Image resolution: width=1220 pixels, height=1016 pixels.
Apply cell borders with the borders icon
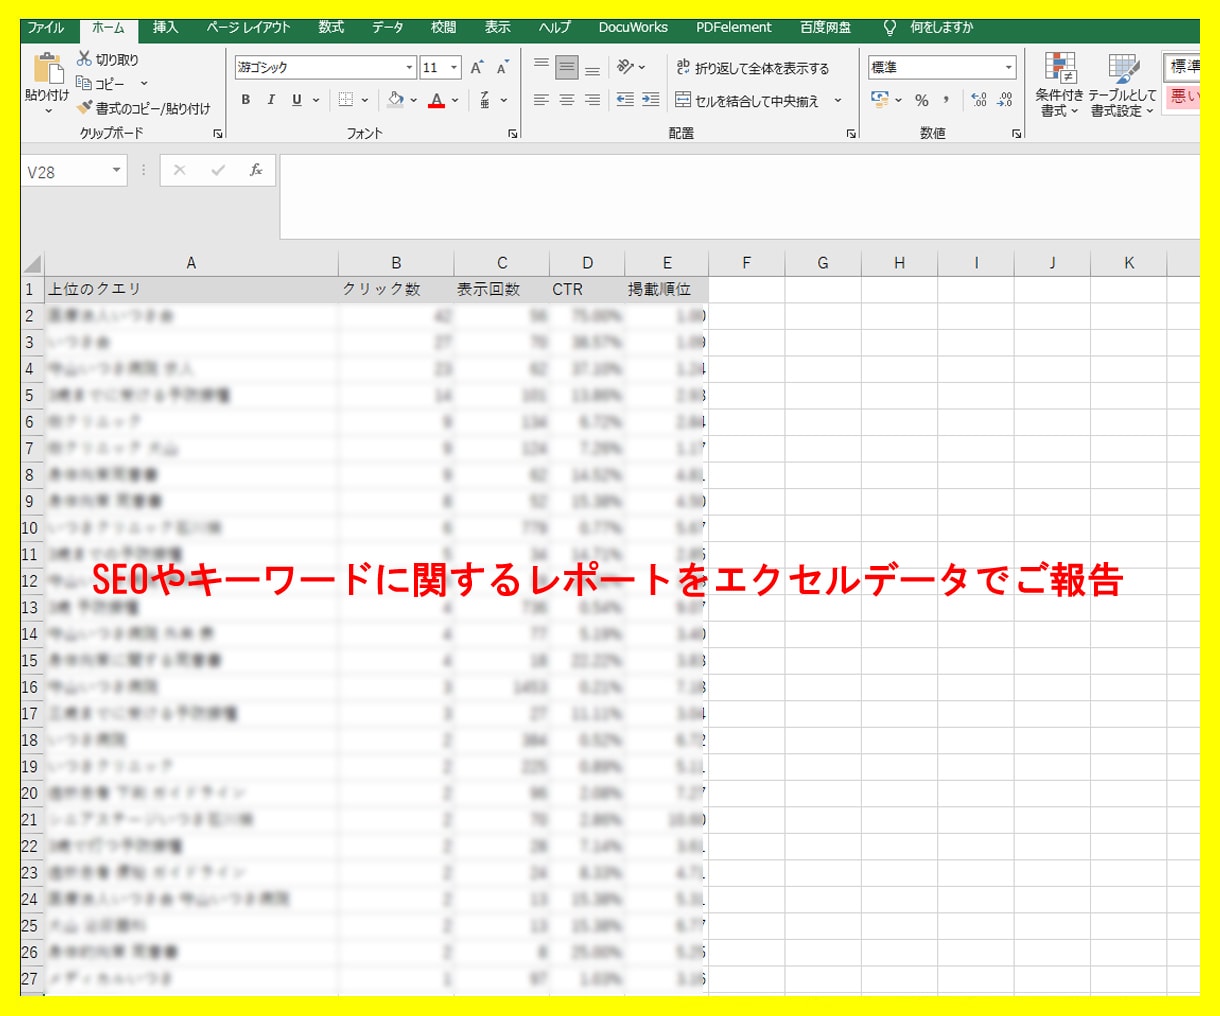click(346, 100)
